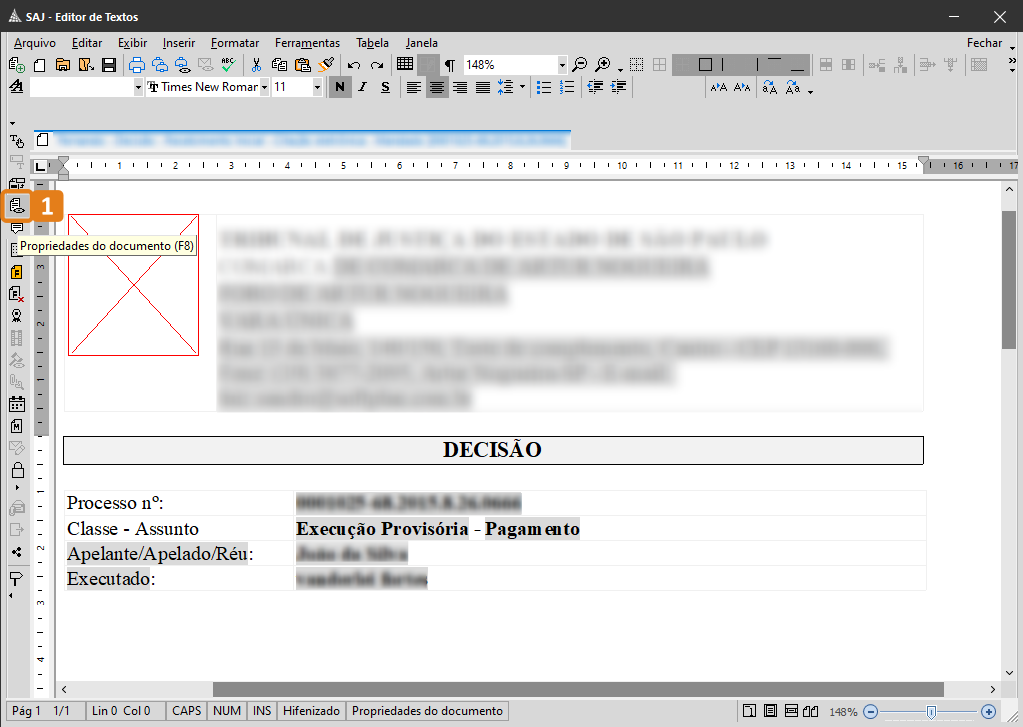Zoom in with plus magnifier
Viewport: 1023px width, 727px height.
603,65
